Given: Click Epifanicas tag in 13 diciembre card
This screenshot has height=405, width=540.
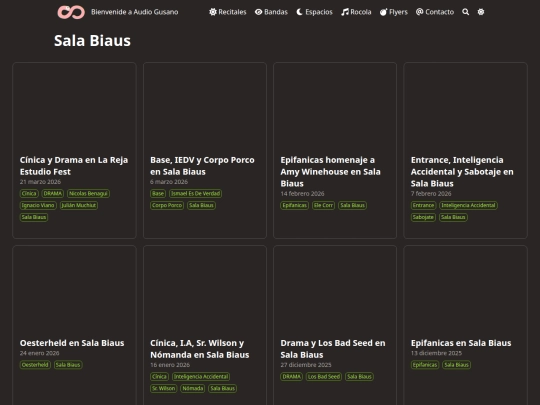Looking at the screenshot, I should pos(425,365).
